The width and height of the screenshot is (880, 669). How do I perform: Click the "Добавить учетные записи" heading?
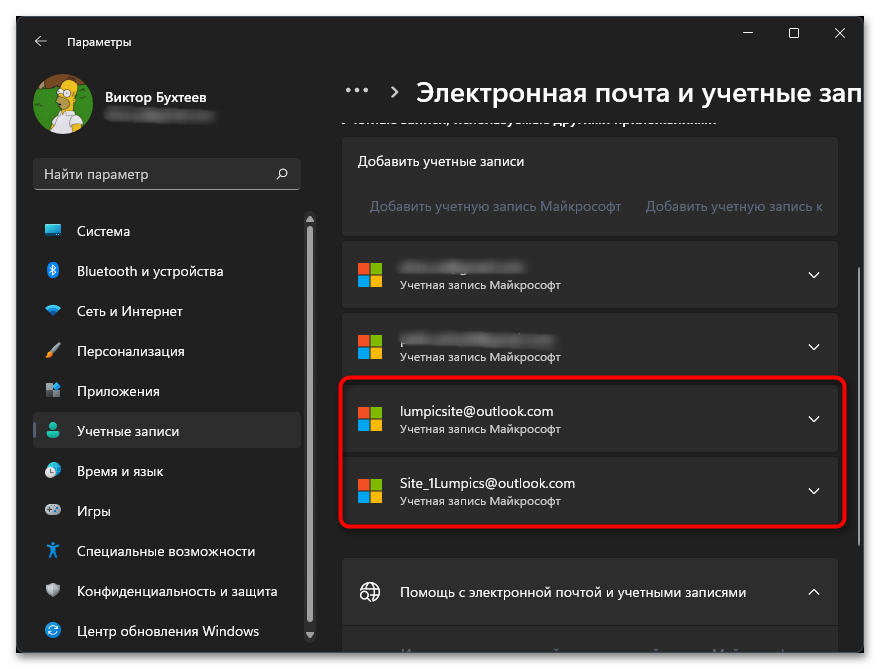click(441, 162)
